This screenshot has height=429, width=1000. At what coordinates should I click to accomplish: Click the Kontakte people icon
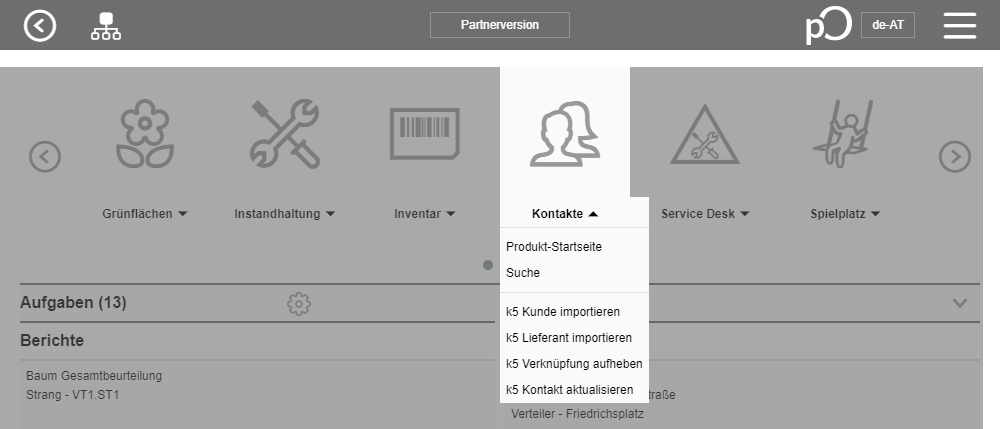pos(564,134)
